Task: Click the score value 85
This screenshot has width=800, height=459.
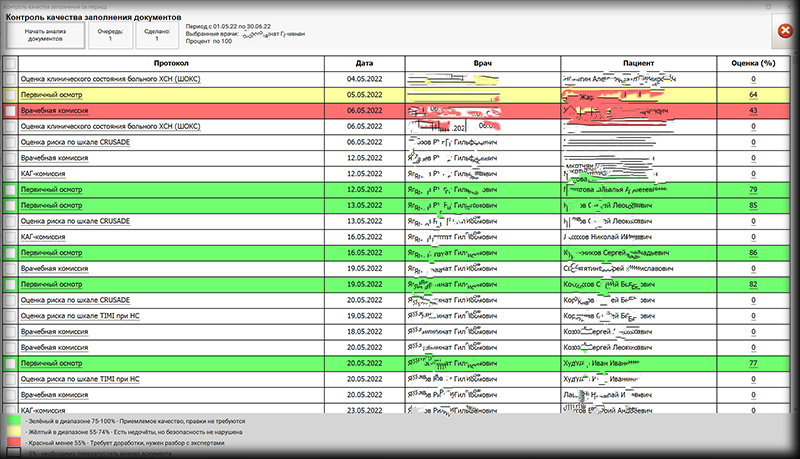Action: [753, 206]
